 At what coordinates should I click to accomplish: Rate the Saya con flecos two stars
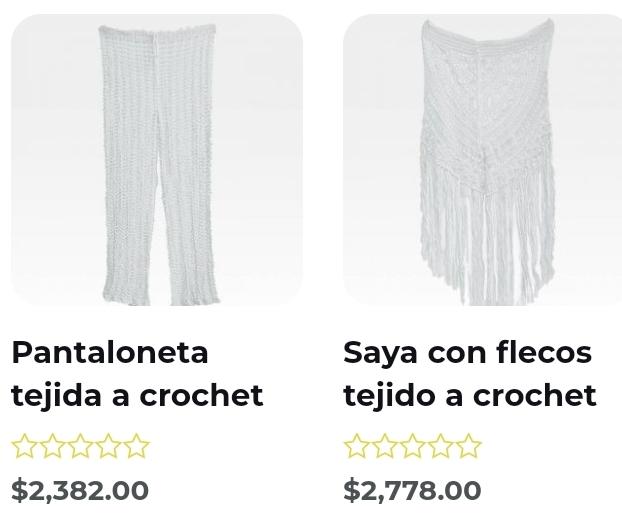pos(384,446)
